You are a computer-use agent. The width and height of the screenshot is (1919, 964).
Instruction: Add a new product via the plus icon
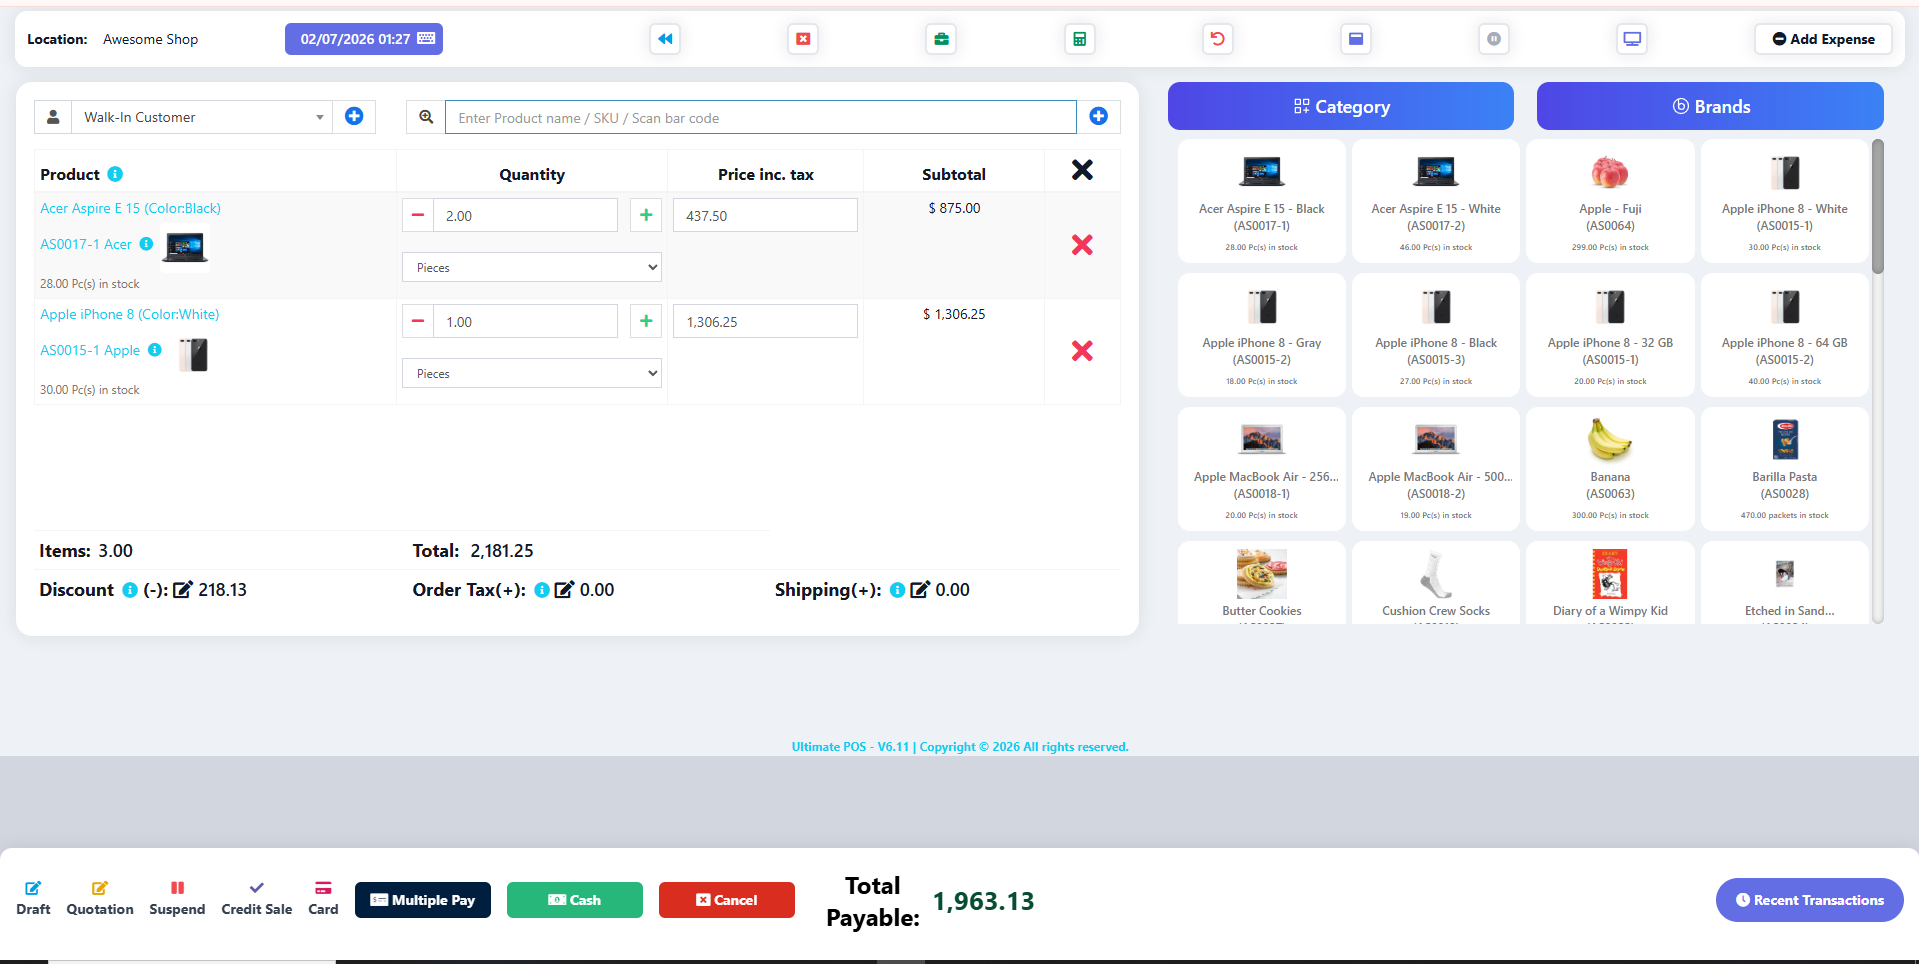pyautogui.click(x=1098, y=116)
